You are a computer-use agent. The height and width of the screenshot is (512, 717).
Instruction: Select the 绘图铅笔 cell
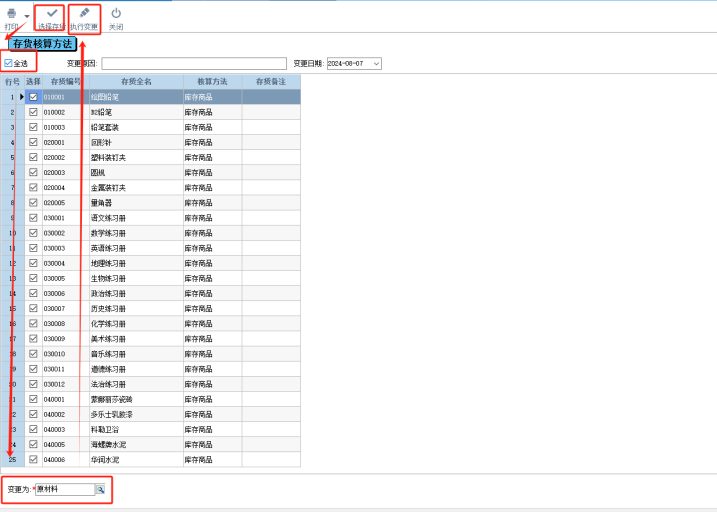pyautogui.click(x=136, y=97)
